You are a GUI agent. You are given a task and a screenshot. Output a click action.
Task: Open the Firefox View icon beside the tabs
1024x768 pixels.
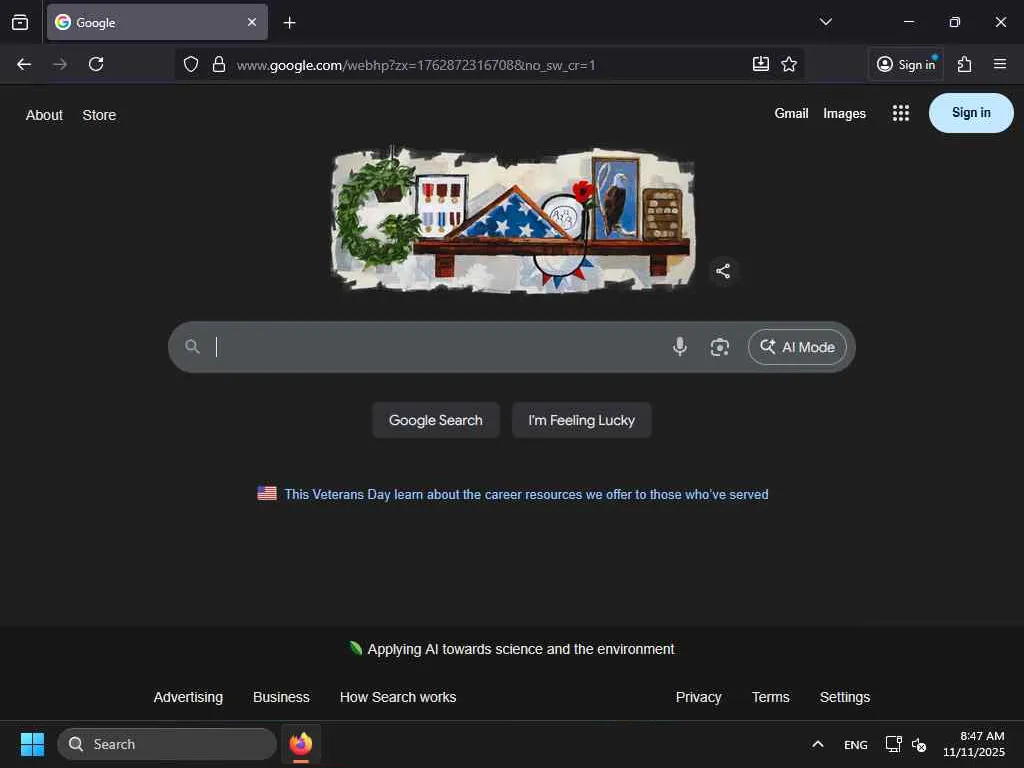(x=20, y=22)
